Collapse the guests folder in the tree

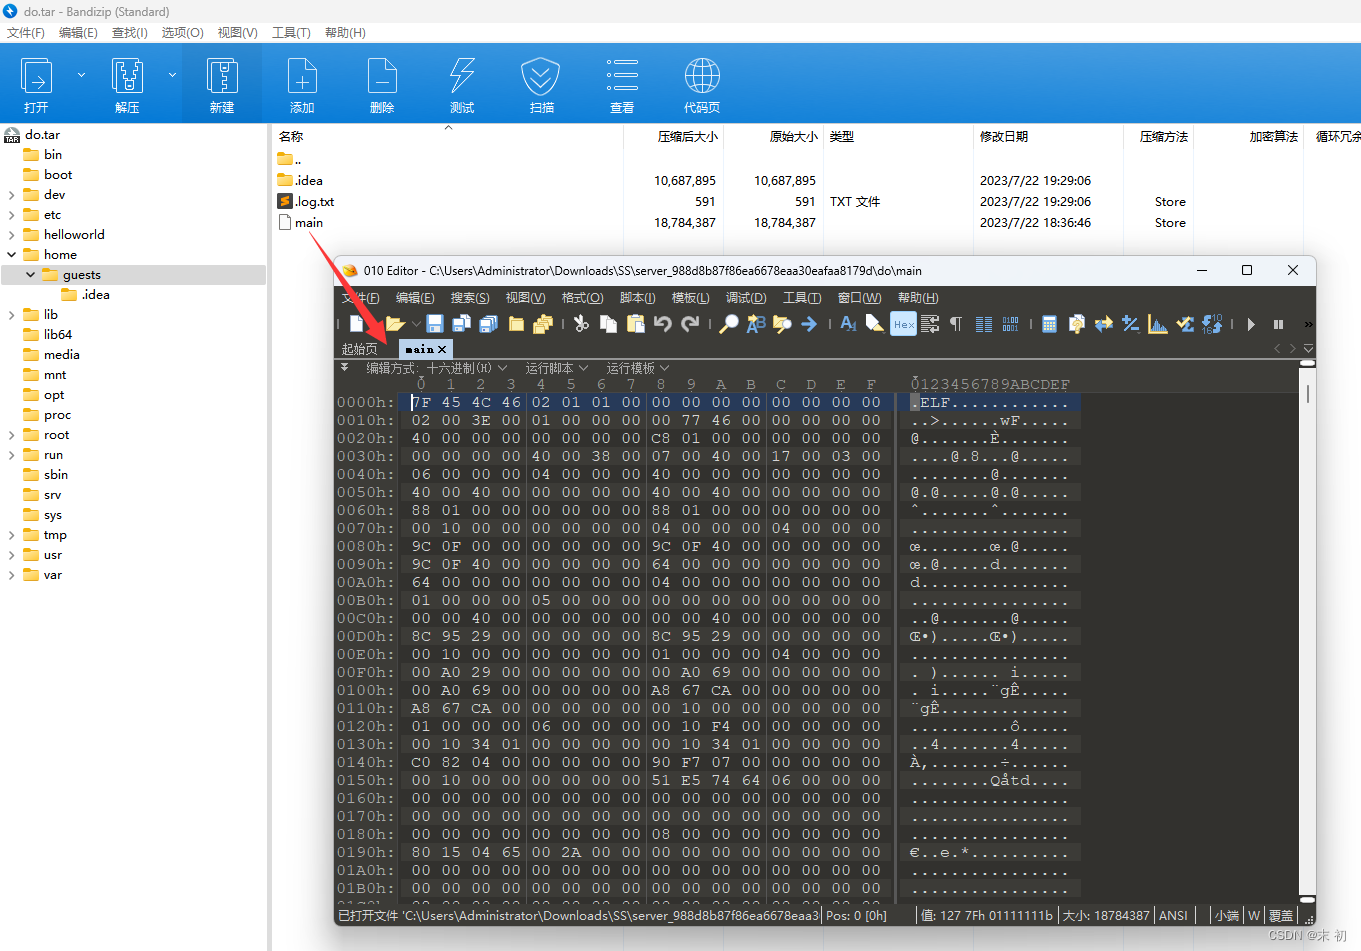point(31,275)
